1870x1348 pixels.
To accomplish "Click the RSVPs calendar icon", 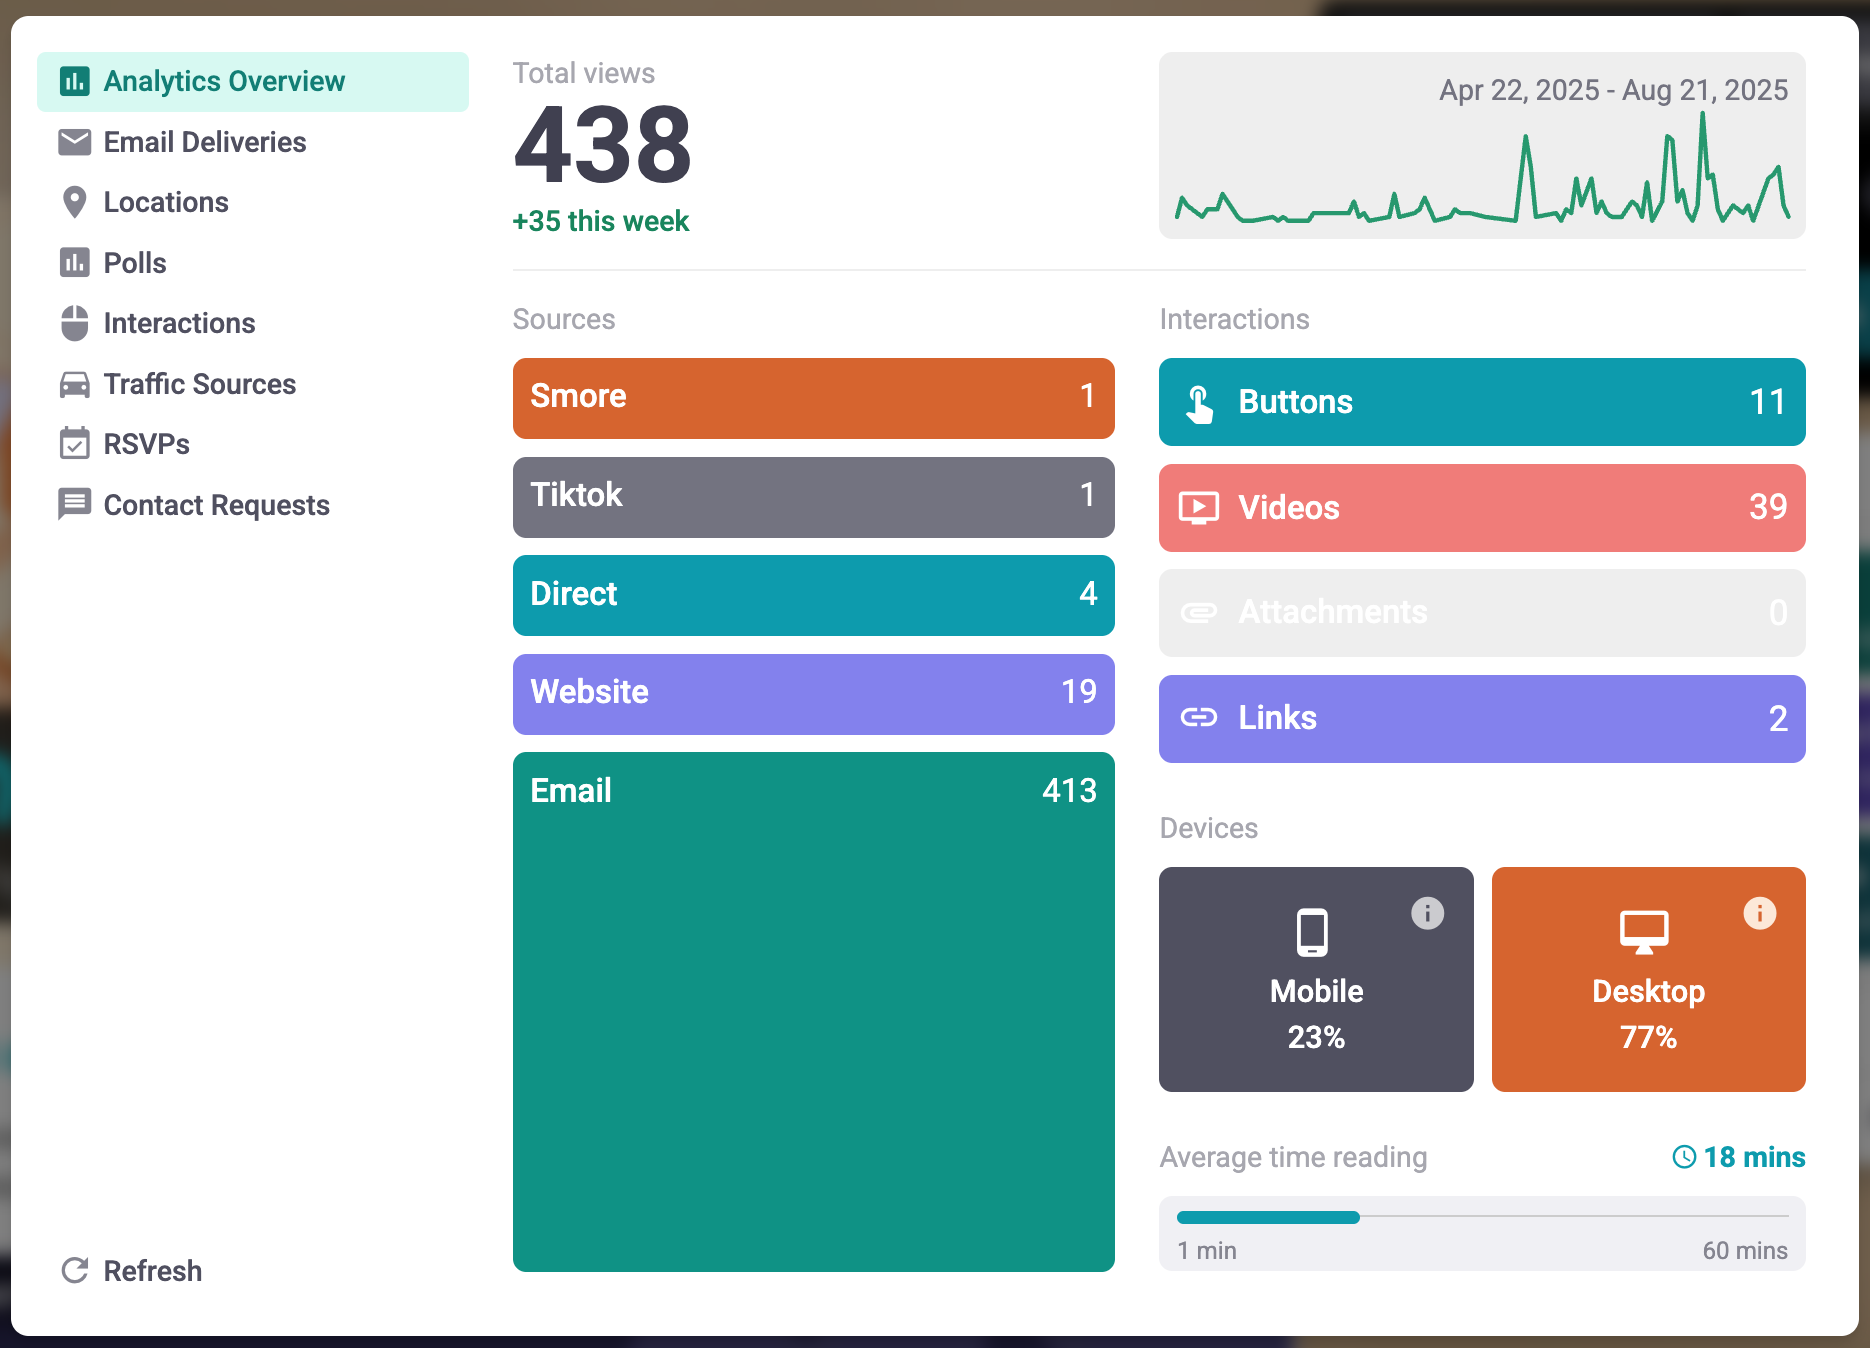I will click(x=74, y=444).
